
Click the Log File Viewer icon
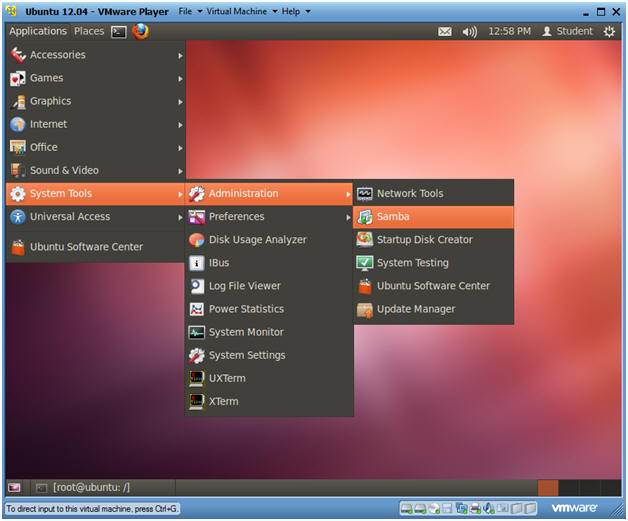(x=197, y=286)
